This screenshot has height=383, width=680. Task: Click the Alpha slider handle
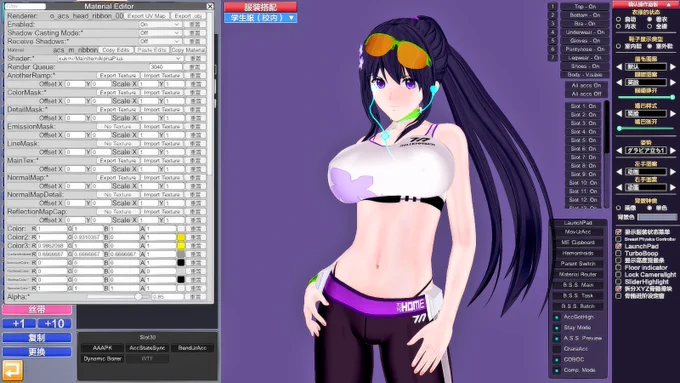click(x=138, y=297)
